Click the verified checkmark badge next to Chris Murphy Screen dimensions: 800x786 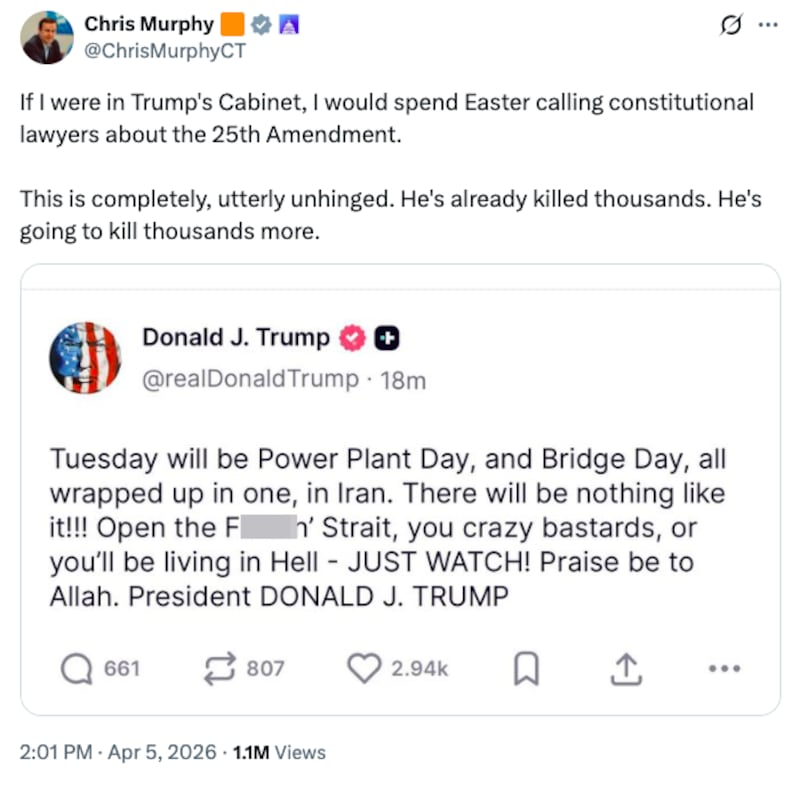point(258,23)
